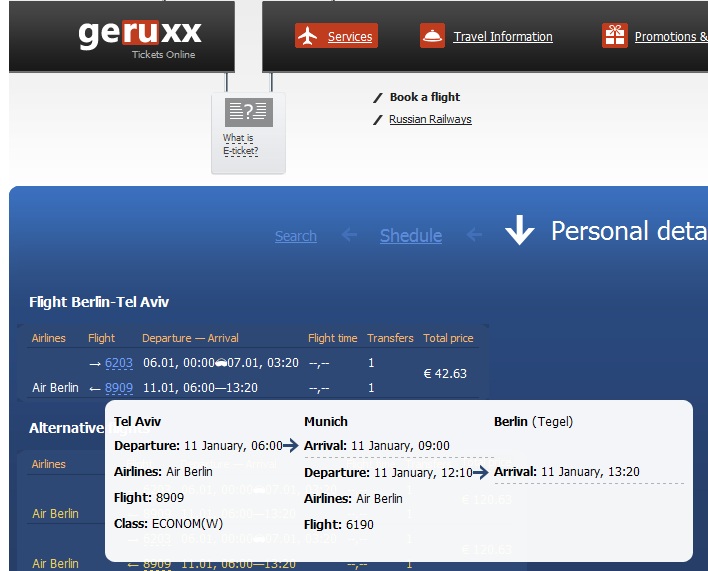Click the service bell Travel Information icon
This screenshot has height=571, width=708.
pos(432,36)
